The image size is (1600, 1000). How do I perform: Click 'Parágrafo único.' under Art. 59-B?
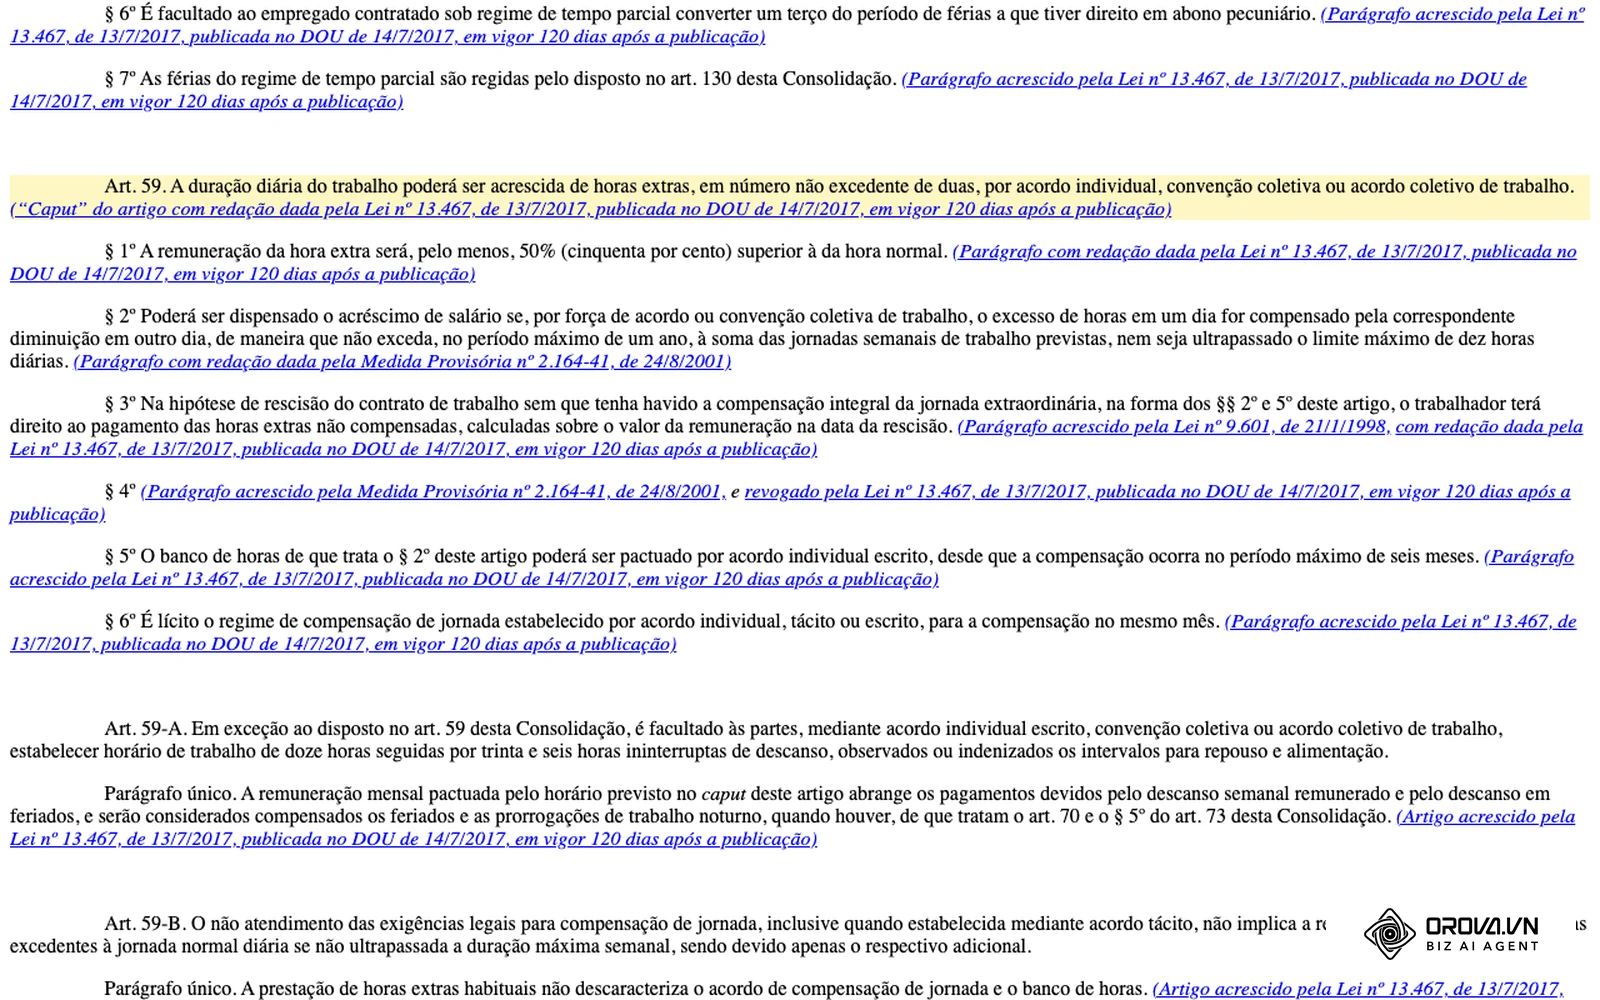(x=171, y=989)
